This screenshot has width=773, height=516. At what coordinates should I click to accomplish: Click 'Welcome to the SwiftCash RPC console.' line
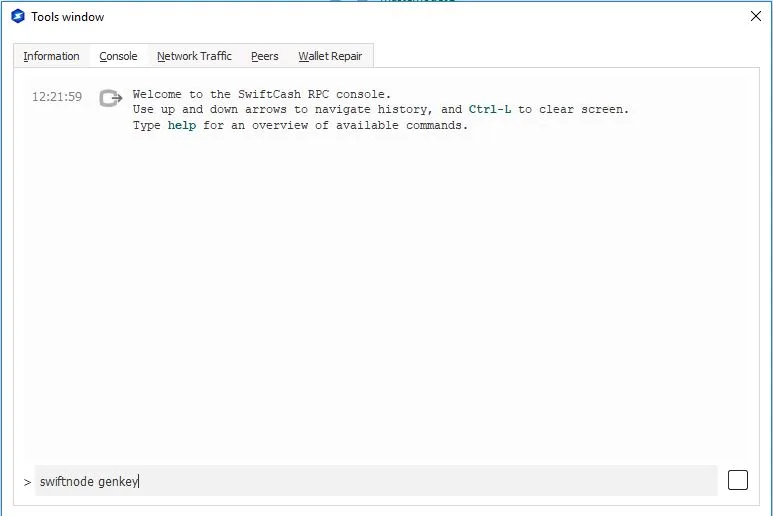tap(262, 94)
